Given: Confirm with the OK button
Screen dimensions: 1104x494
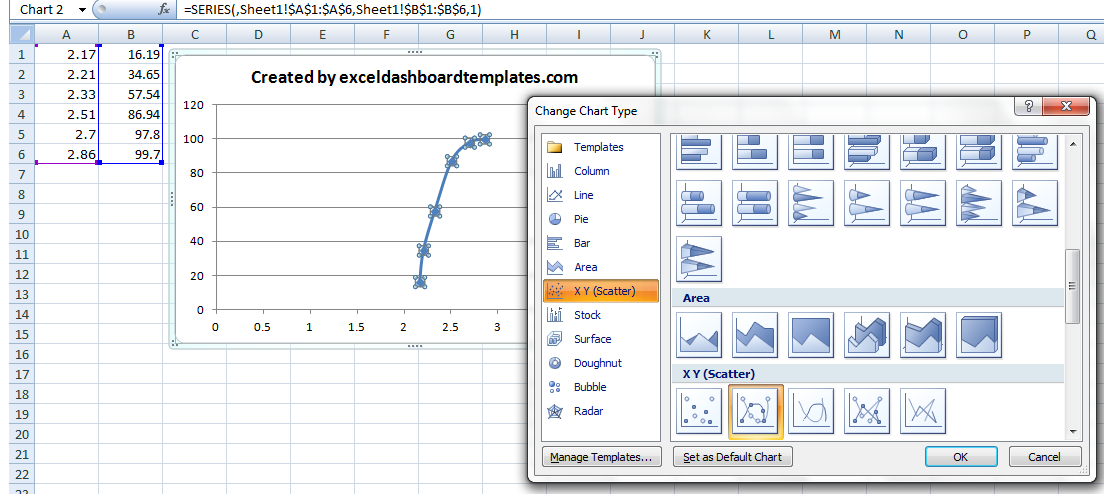Looking at the screenshot, I should [960, 457].
